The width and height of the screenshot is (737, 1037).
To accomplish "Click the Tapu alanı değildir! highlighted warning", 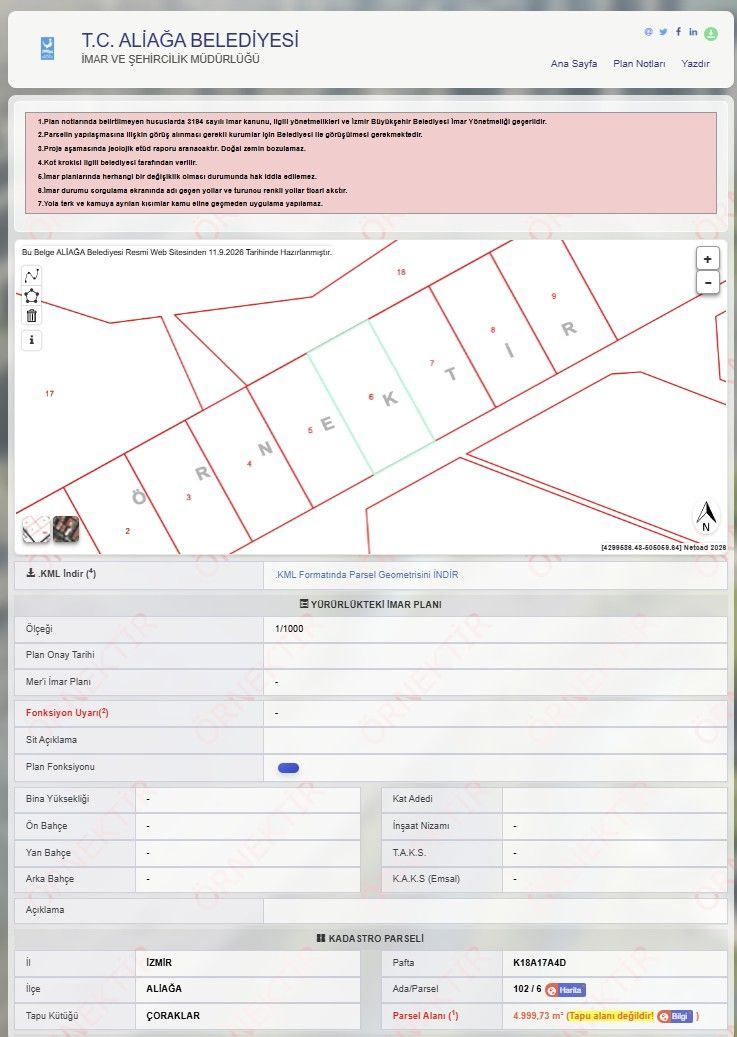I will pos(611,1016).
